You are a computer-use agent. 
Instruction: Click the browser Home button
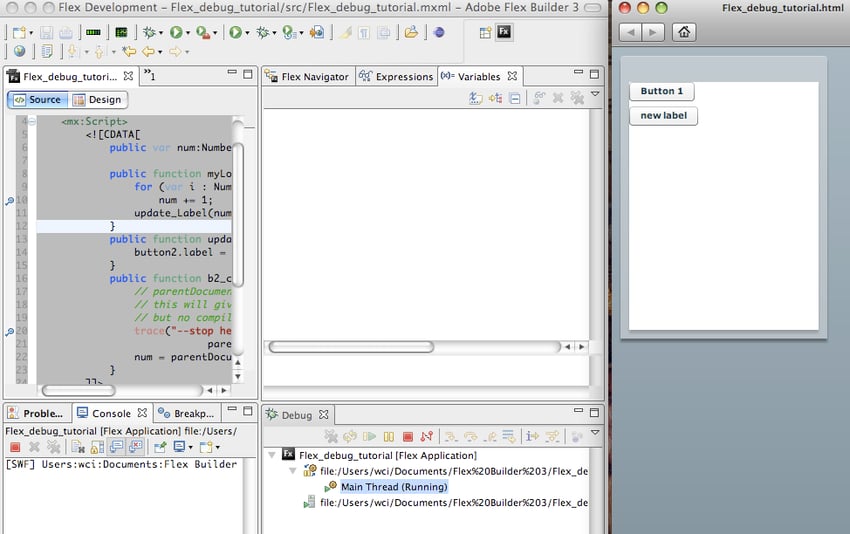tap(684, 32)
